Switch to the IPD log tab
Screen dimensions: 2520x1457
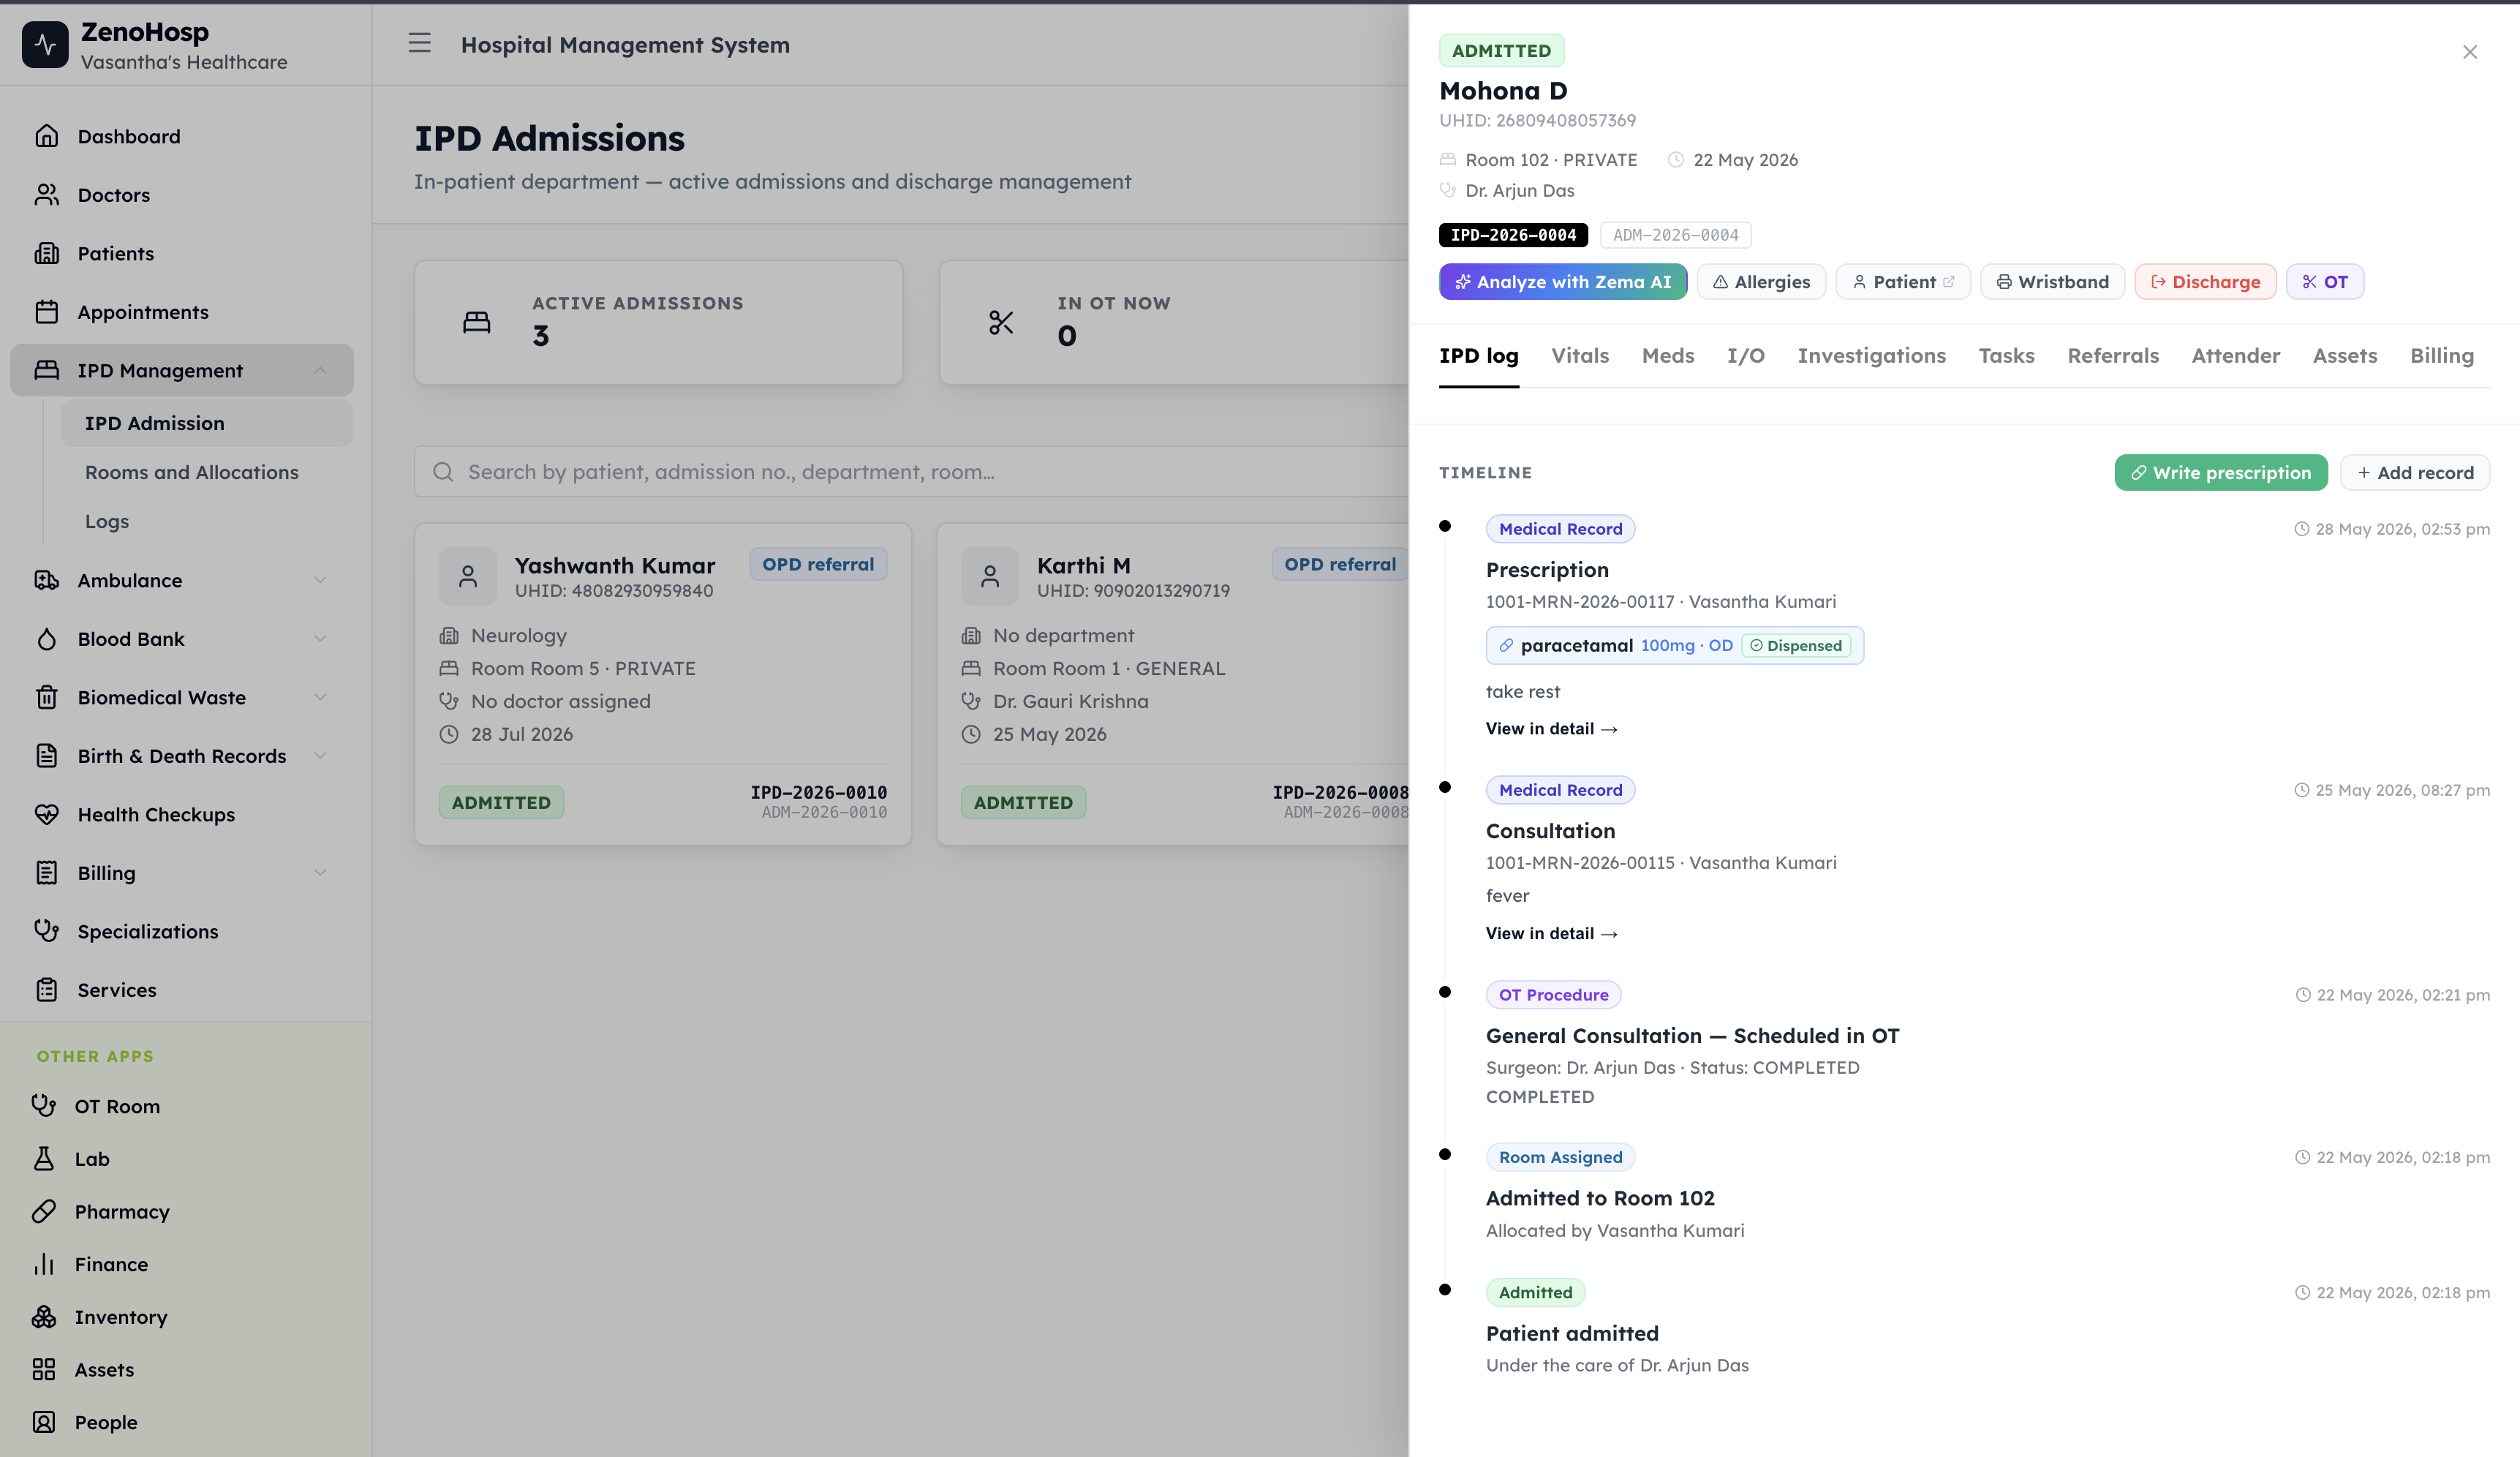[x=1478, y=356]
